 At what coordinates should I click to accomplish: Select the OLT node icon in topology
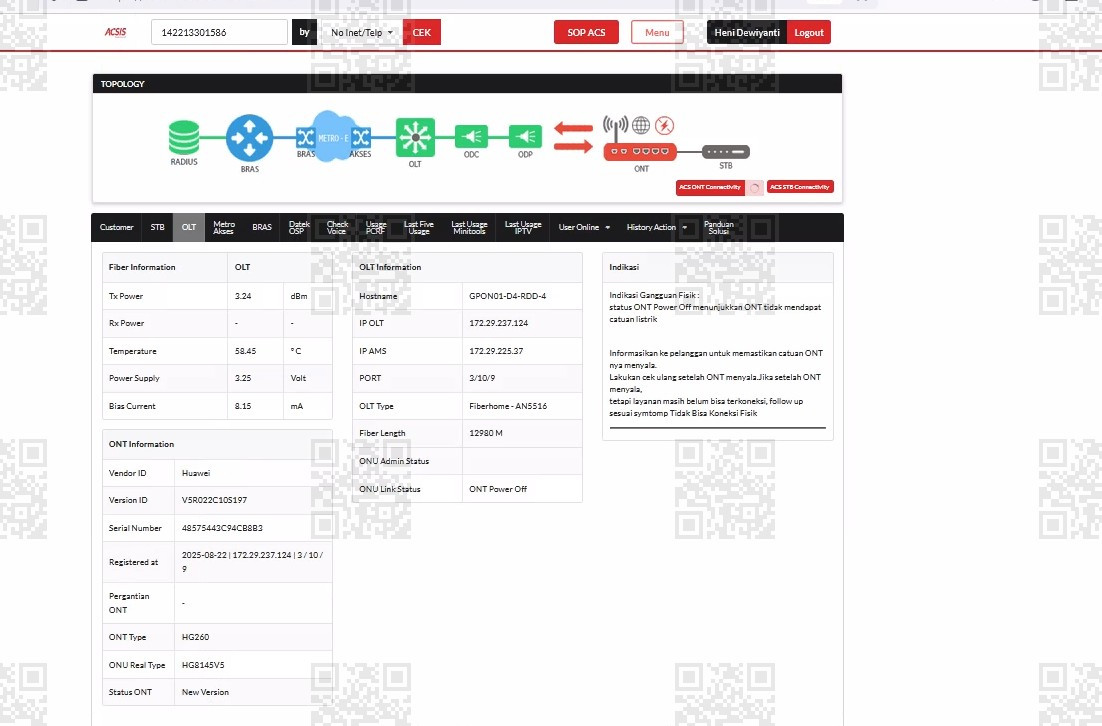coord(415,137)
